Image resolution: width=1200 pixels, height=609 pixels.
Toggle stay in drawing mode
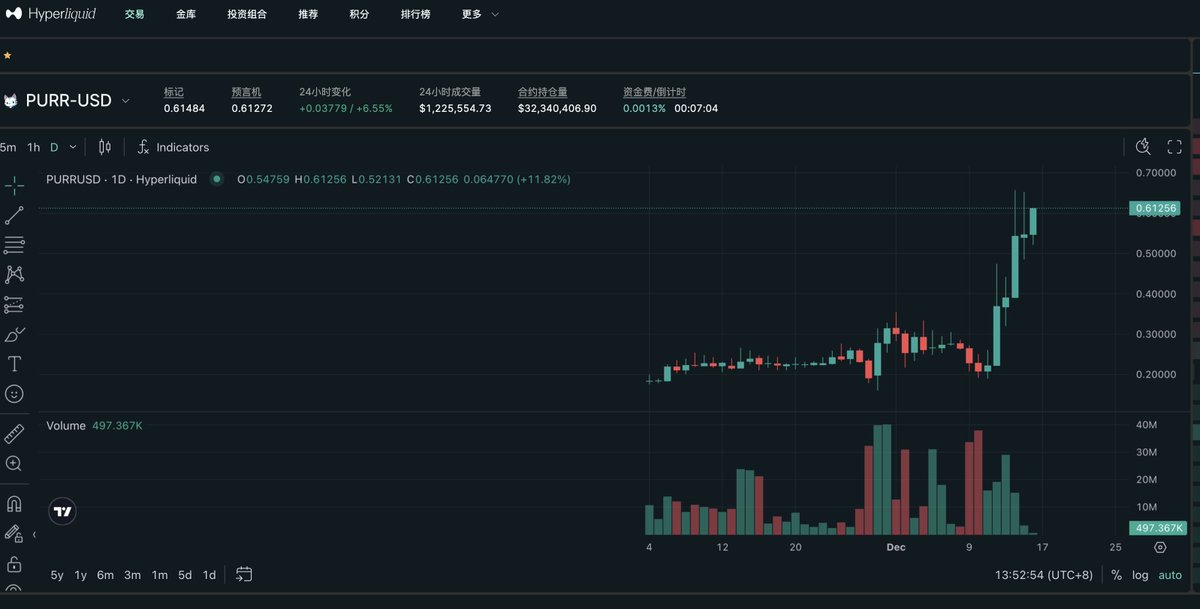tap(14, 534)
